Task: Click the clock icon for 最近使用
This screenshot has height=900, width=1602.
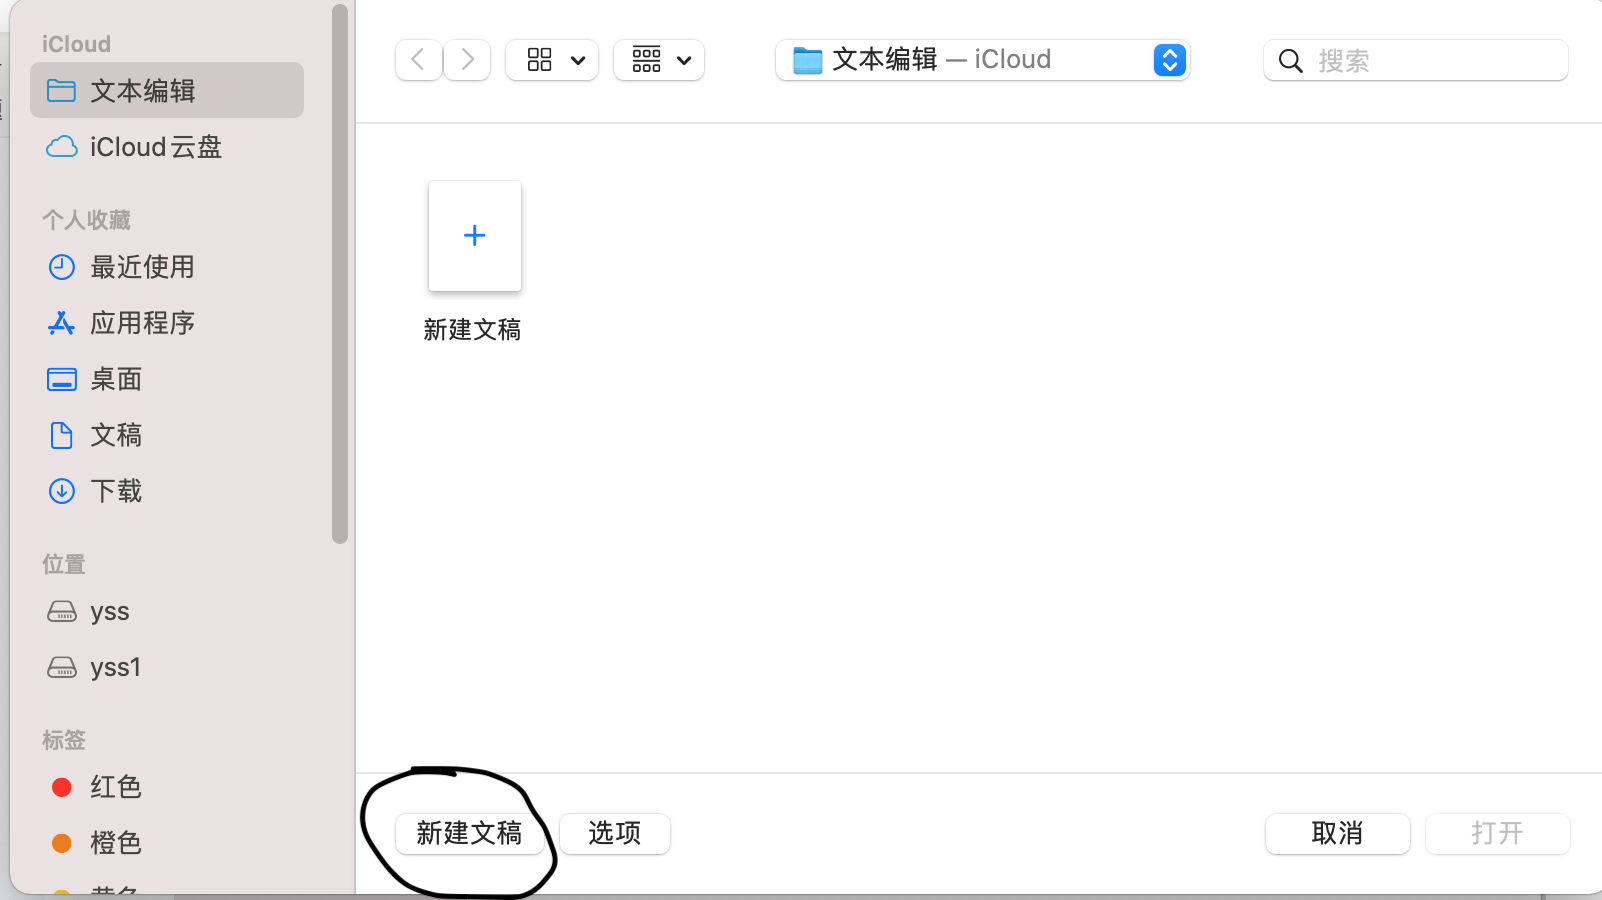Action: coord(62,267)
